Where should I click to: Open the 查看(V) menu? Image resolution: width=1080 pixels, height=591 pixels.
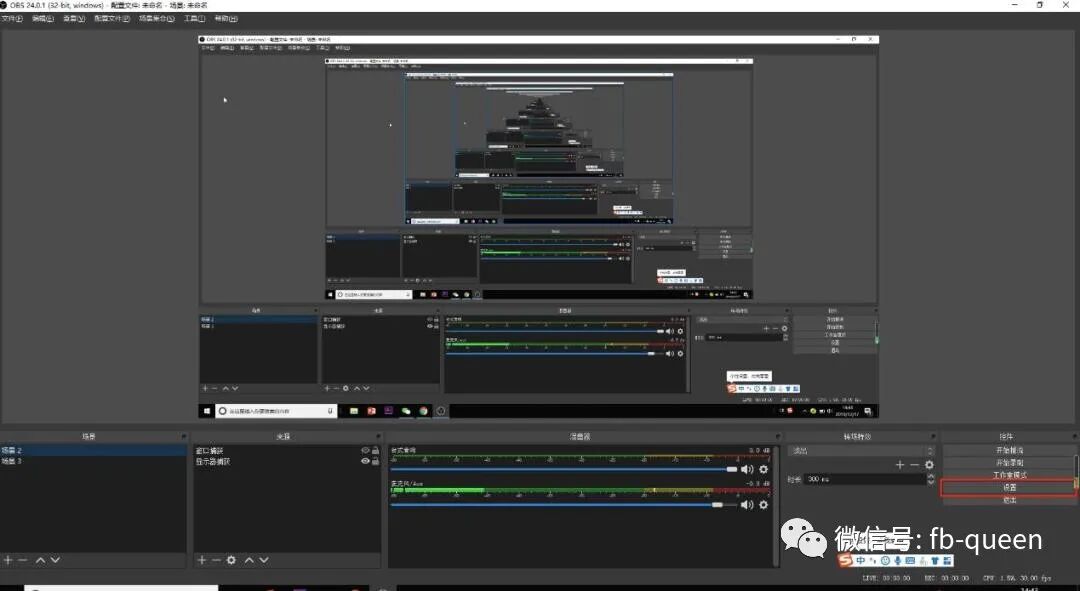(x=74, y=19)
